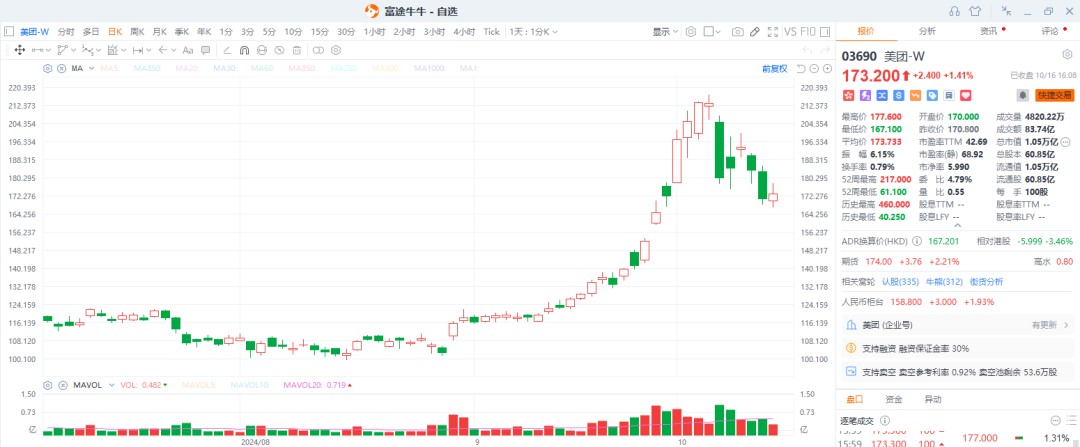Click the 前复权 adjustment link
The image size is (1080, 447).
pyautogui.click(x=774, y=69)
